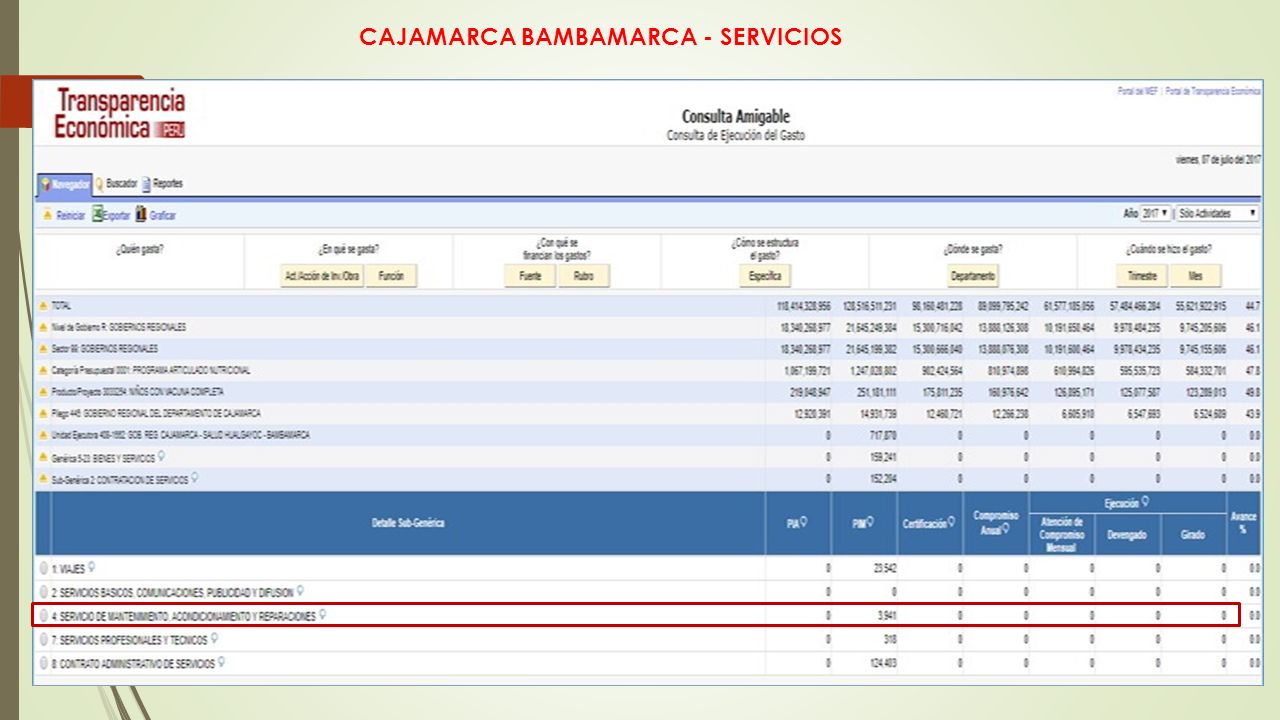Screen dimensions: 1280x720
Task: Open the Portal del MEF link
Action: click(1139, 91)
